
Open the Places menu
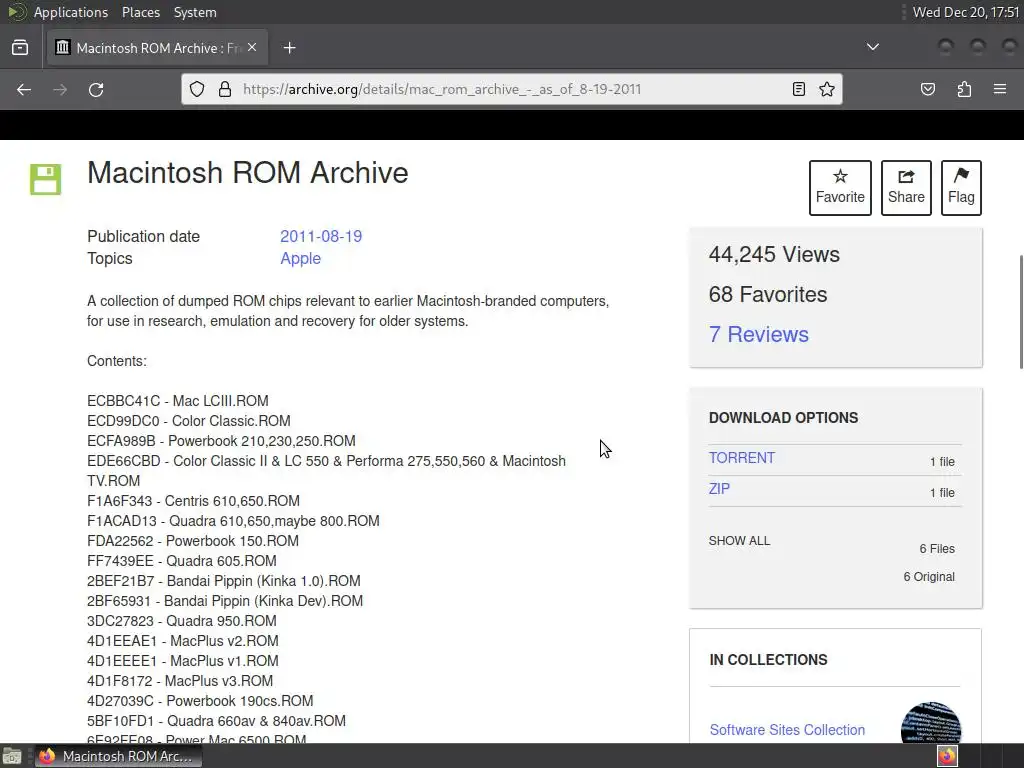point(140,12)
